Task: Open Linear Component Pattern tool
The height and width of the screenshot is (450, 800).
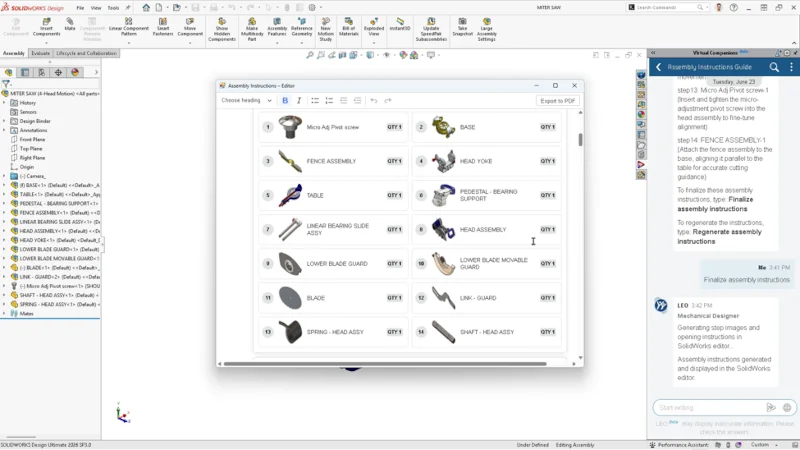Action: click(x=129, y=27)
